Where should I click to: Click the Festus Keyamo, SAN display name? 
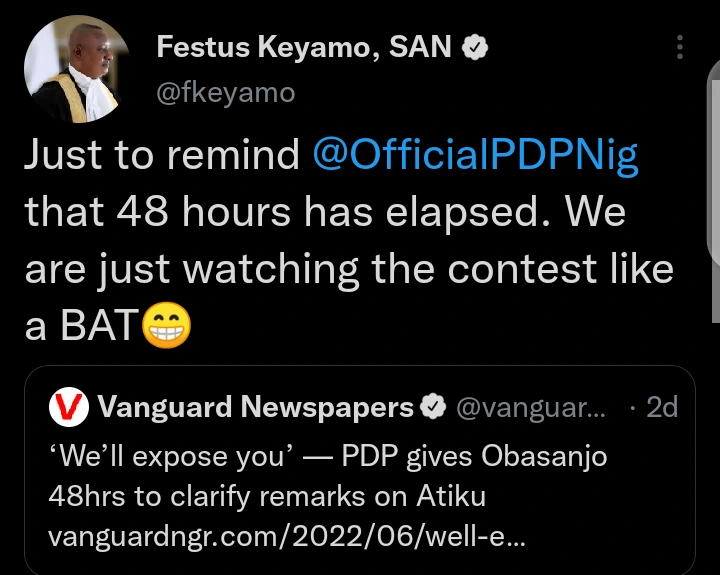[306, 48]
